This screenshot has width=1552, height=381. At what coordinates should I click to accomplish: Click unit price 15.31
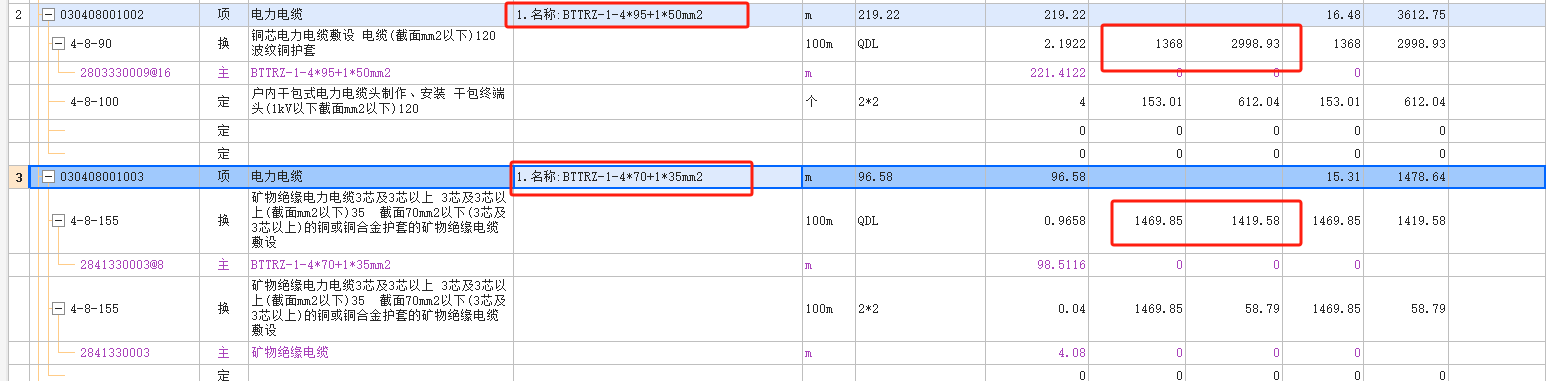pos(1343,177)
